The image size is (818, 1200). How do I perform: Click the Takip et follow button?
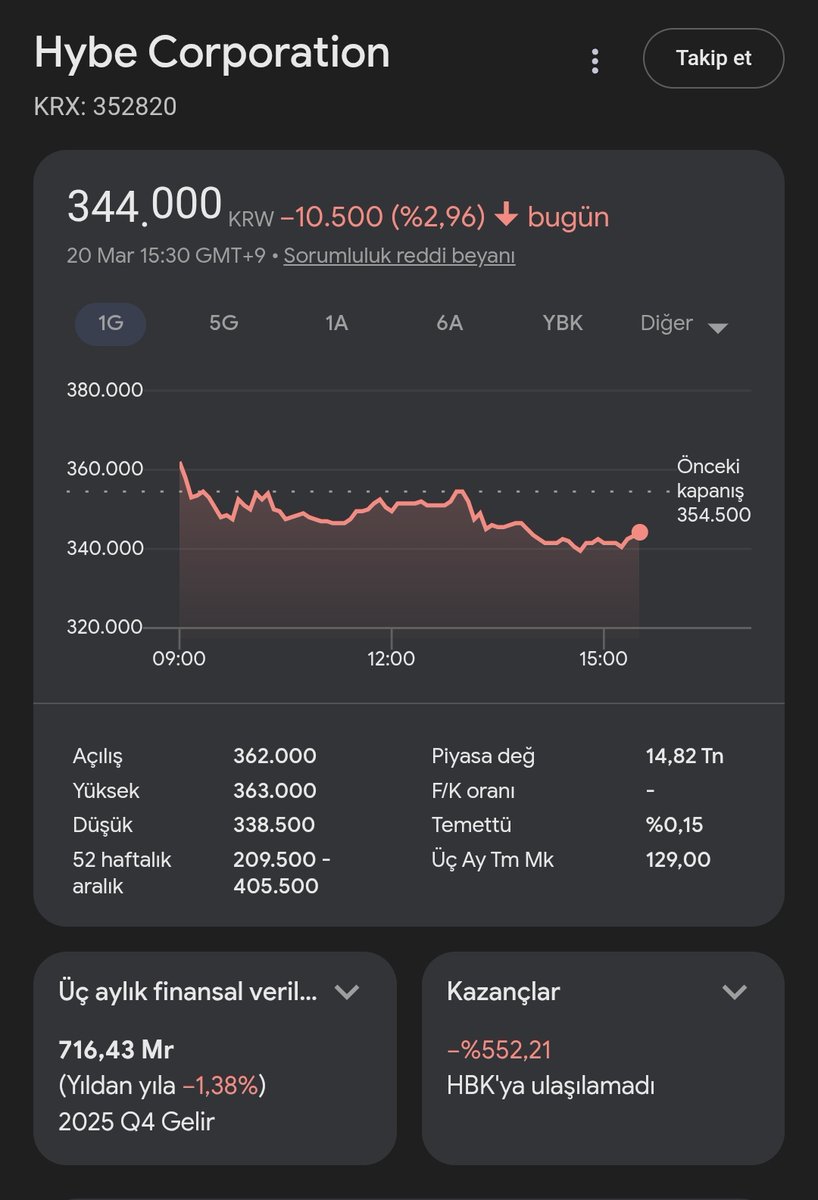pos(713,58)
